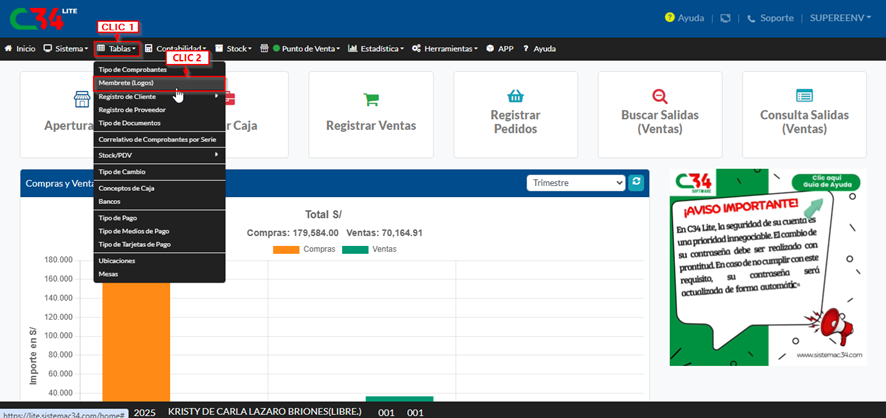Click the green shopping cart Registrar Ventas icon
The height and width of the screenshot is (418, 886).
click(x=371, y=99)
